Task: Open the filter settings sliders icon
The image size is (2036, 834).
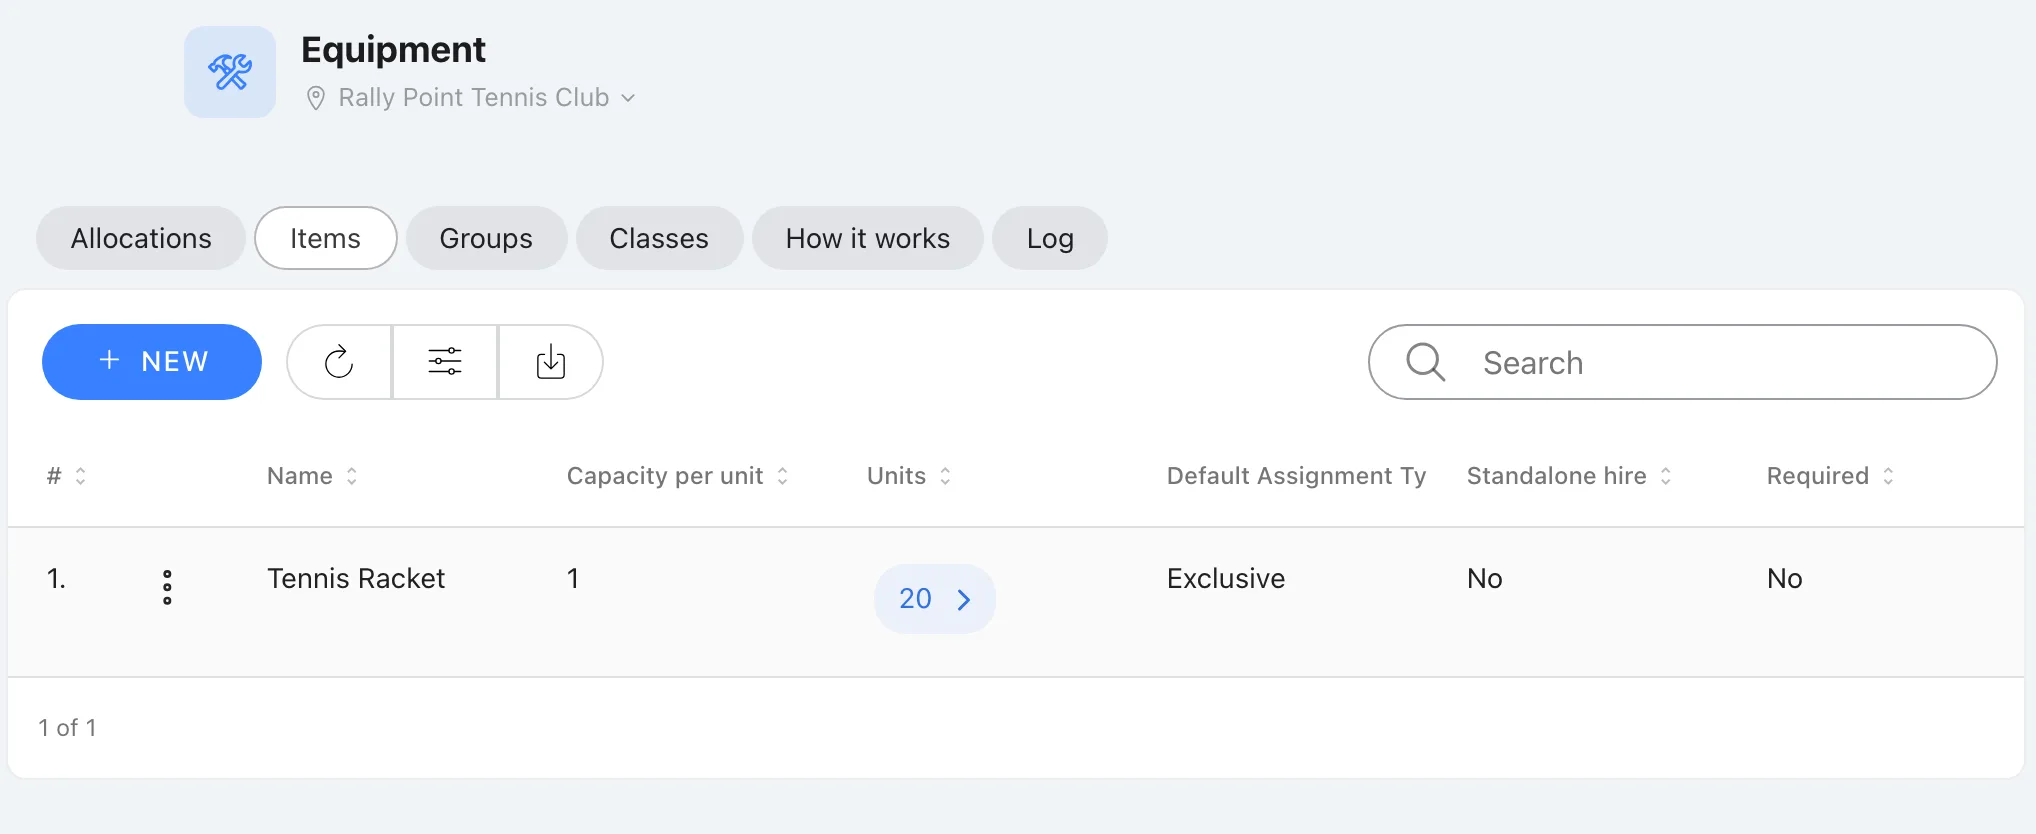Action: tap(445, 362)
